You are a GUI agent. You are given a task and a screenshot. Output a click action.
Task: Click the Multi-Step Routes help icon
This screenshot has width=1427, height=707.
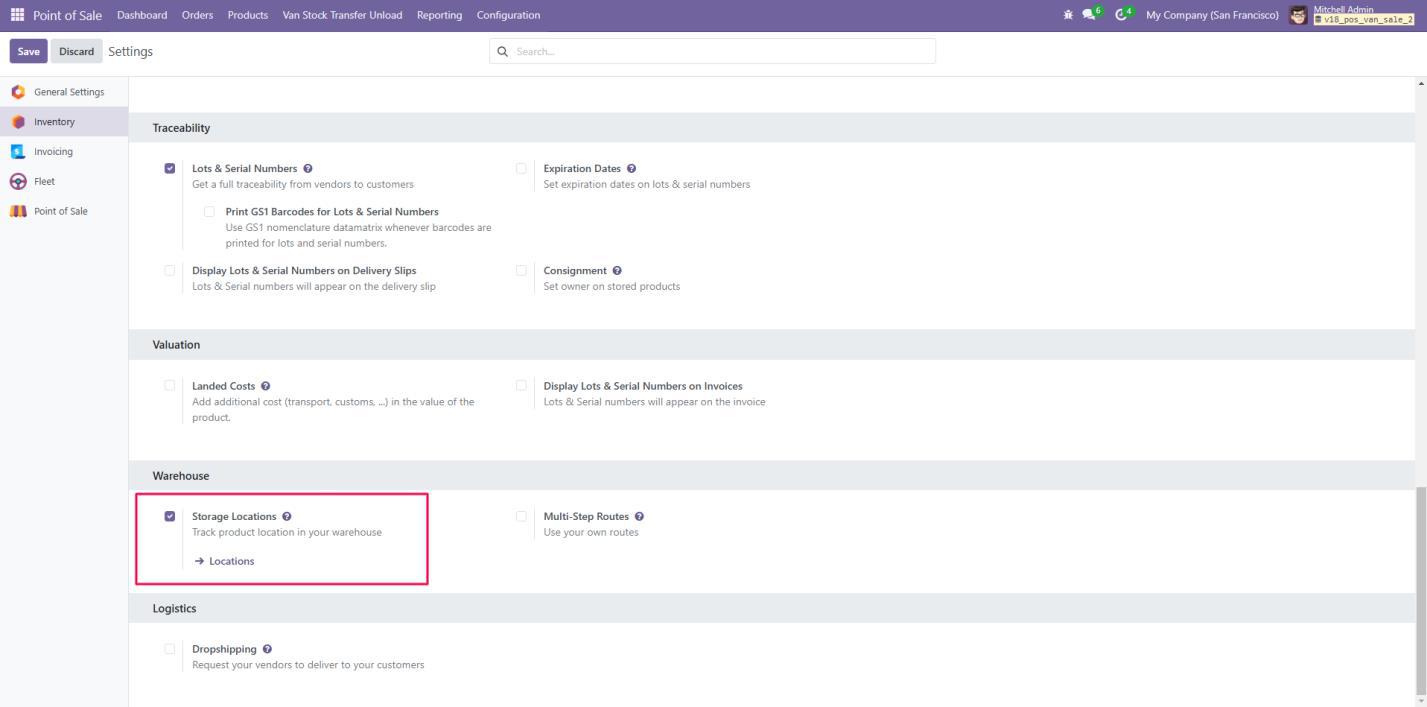tap(639, 517)
